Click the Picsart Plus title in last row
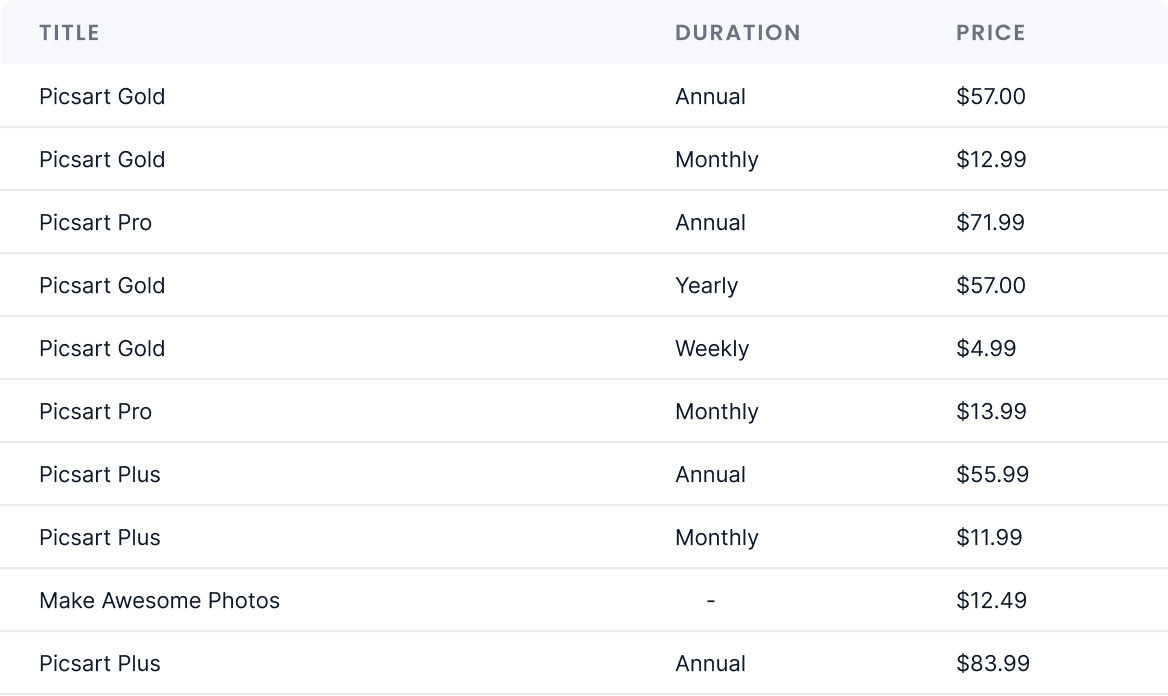This screenshot has height=696, width=1168. click(x=99, y=664)
